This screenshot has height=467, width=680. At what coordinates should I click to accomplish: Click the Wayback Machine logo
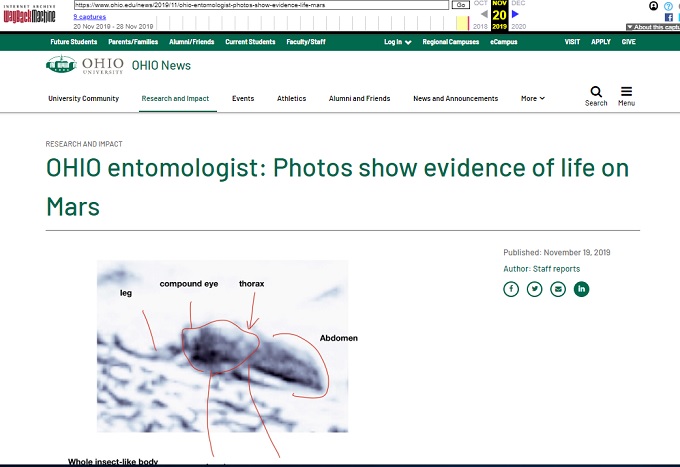pyautogui.click(x=29, y=15)
